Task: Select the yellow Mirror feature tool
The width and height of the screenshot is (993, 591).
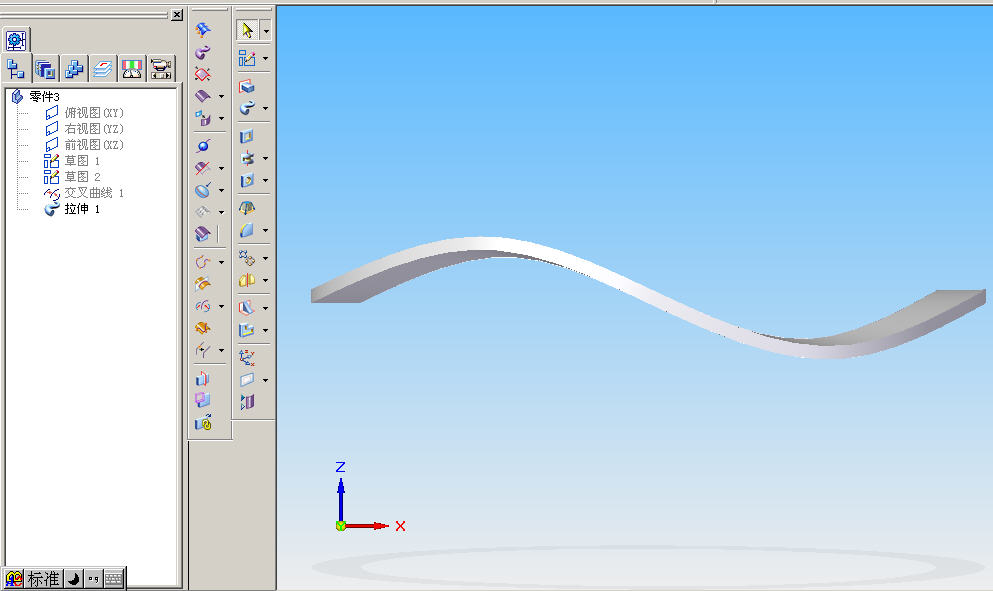Action: click(x=247, y=280)
